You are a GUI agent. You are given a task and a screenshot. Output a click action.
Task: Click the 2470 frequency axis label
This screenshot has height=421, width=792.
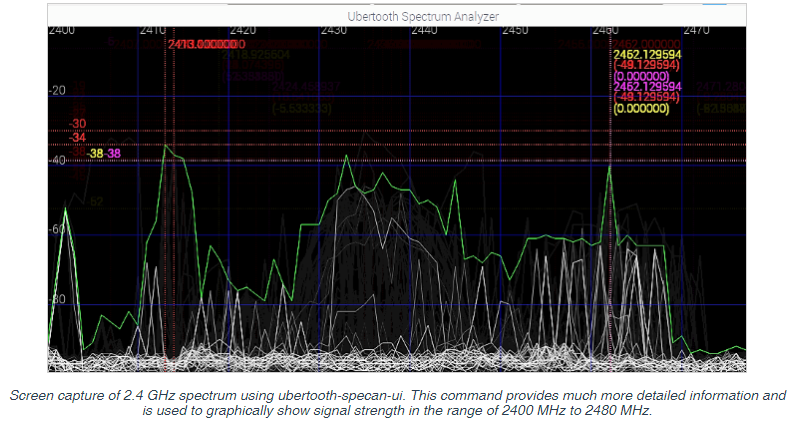(697, 30)
